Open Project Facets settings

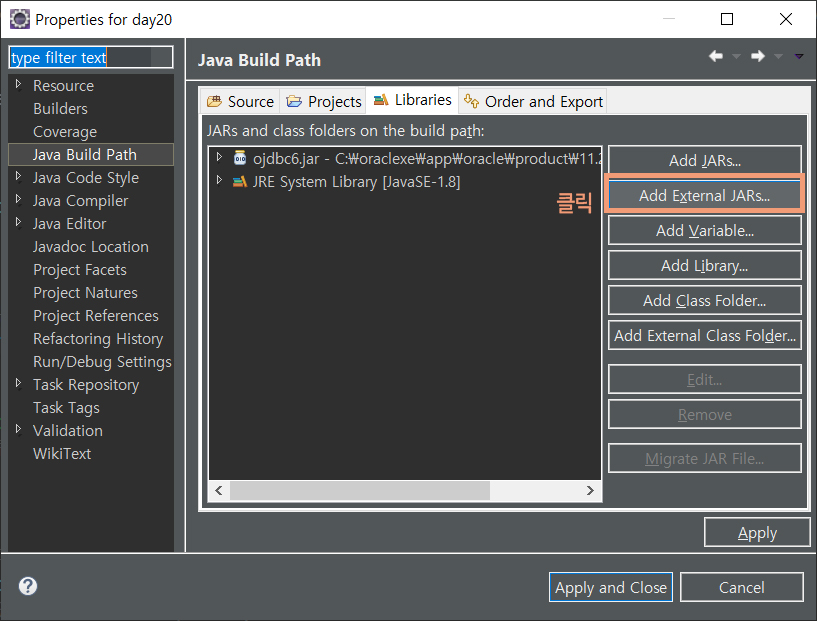click(80, 269)
